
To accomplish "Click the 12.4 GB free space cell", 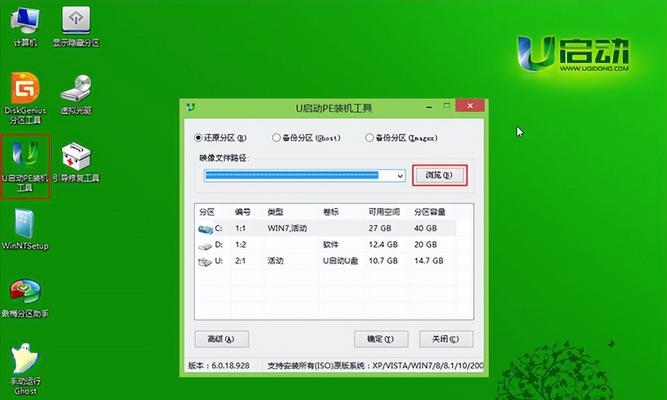I will coord(383,245).
